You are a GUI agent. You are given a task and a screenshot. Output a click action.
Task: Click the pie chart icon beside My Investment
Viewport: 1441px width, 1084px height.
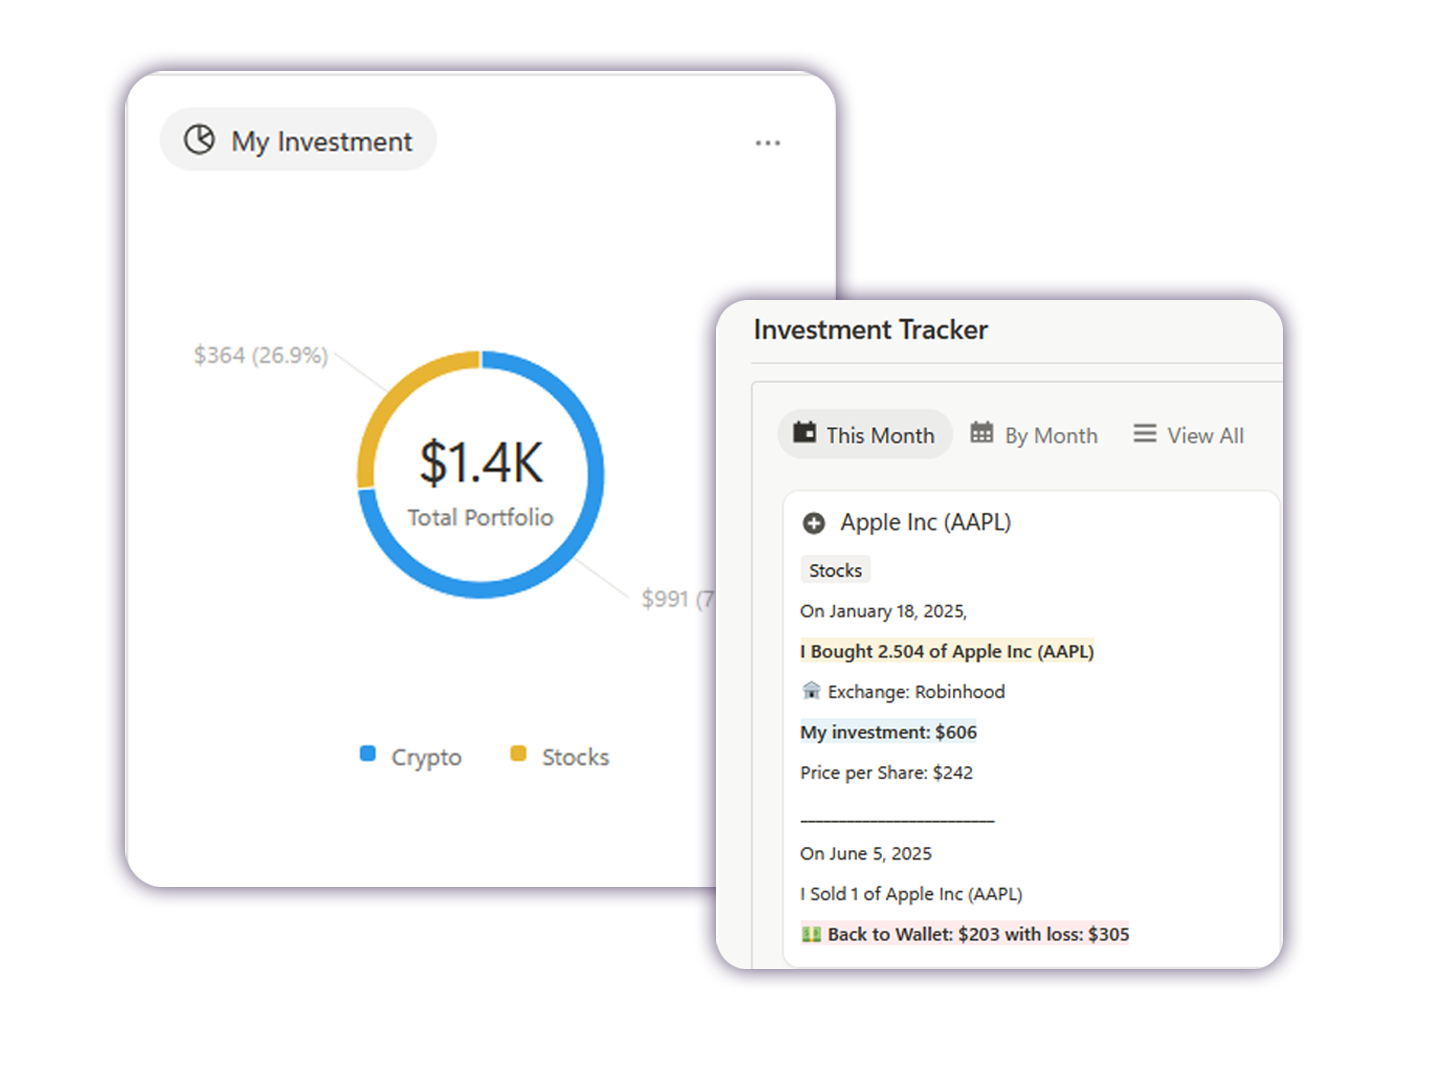[x=199, y=140]
